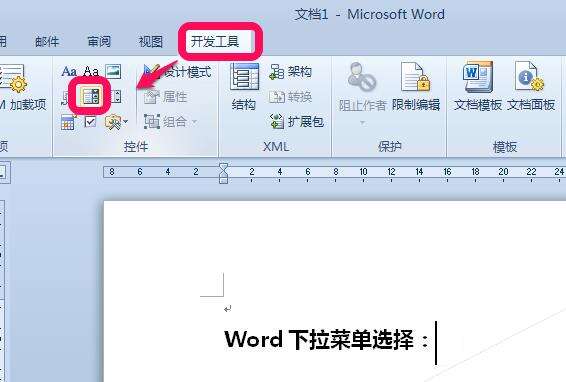
Task: Open 文档面板 (Document Panel)
Action: pos(531,87)
